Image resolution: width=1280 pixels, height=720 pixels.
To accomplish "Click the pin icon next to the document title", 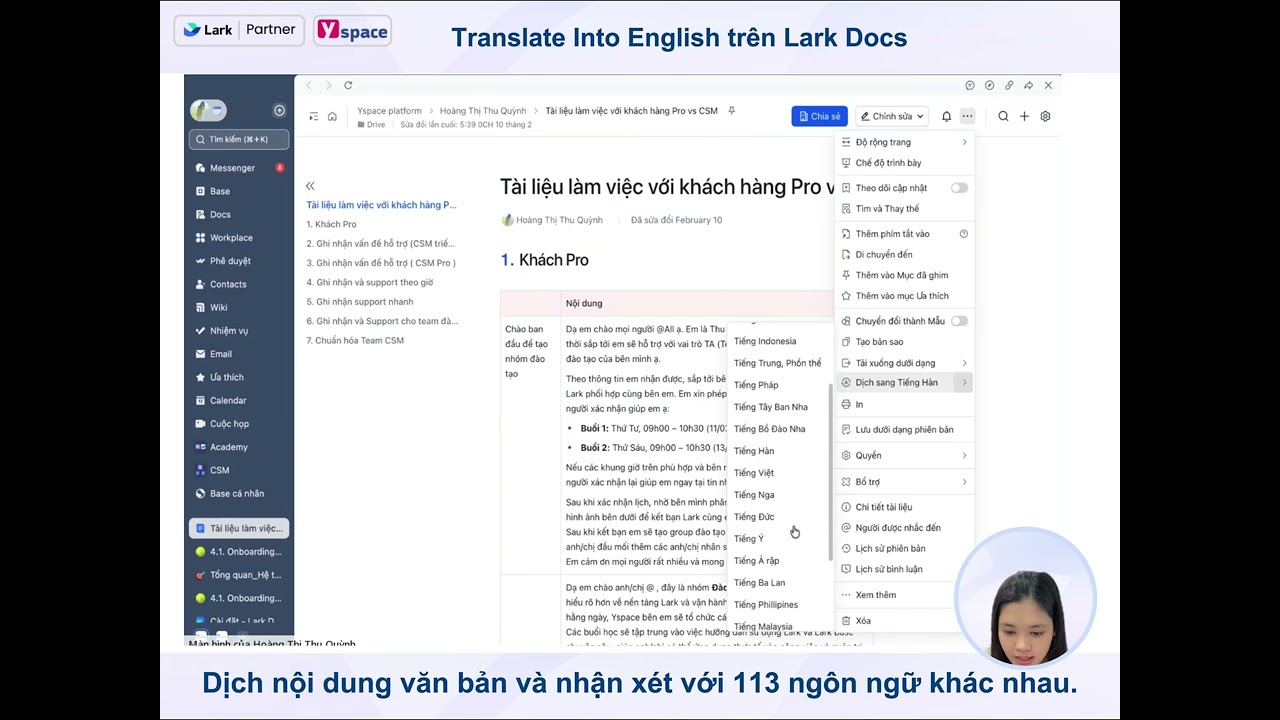I will click(732, 111).
